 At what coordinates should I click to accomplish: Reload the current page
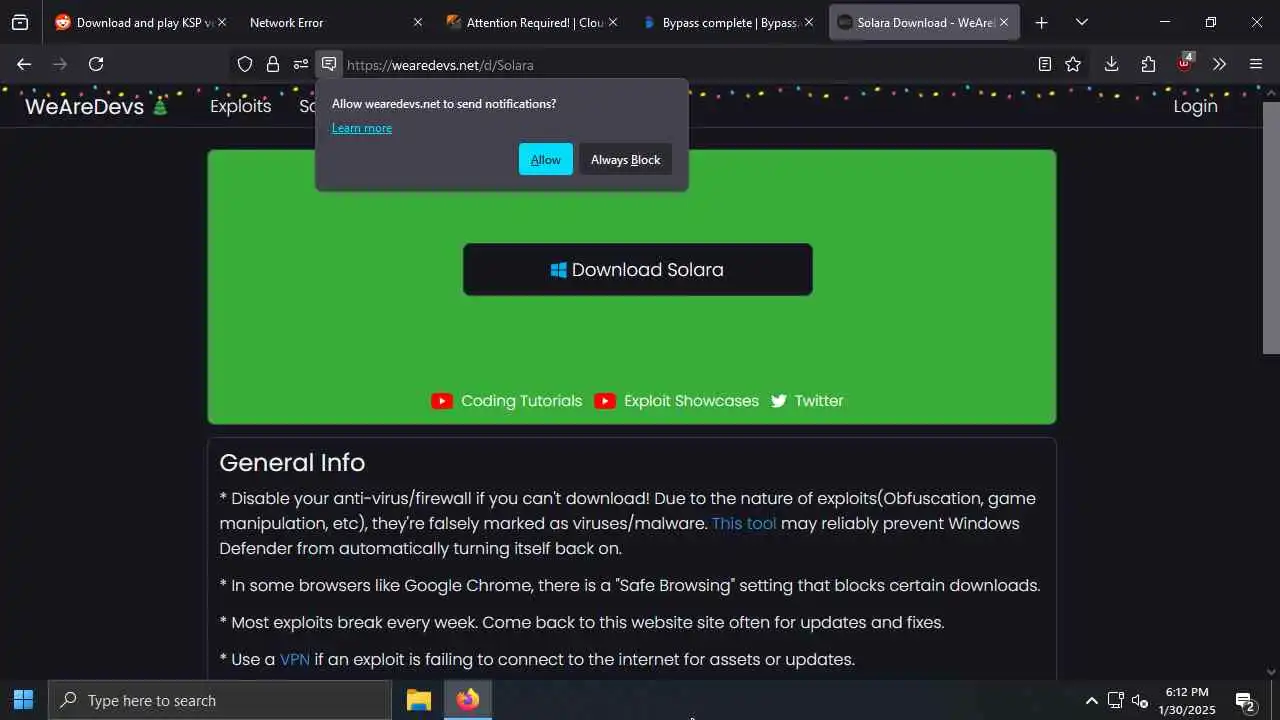tap(96, 64)
